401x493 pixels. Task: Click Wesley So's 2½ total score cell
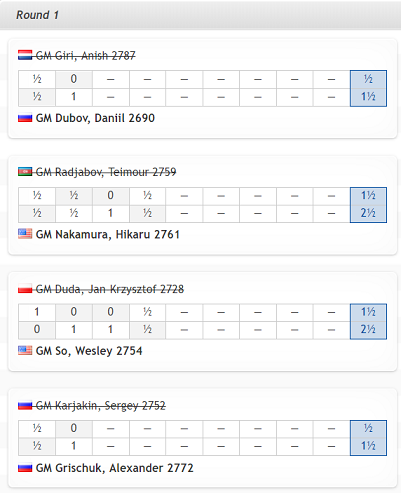368,330
